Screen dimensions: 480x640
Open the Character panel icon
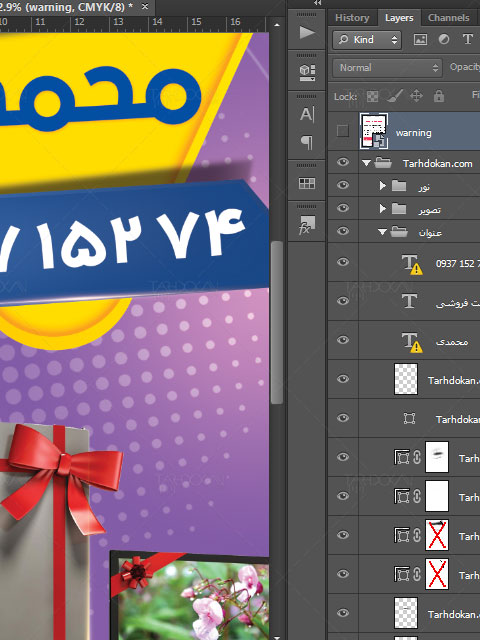(307, 114)
